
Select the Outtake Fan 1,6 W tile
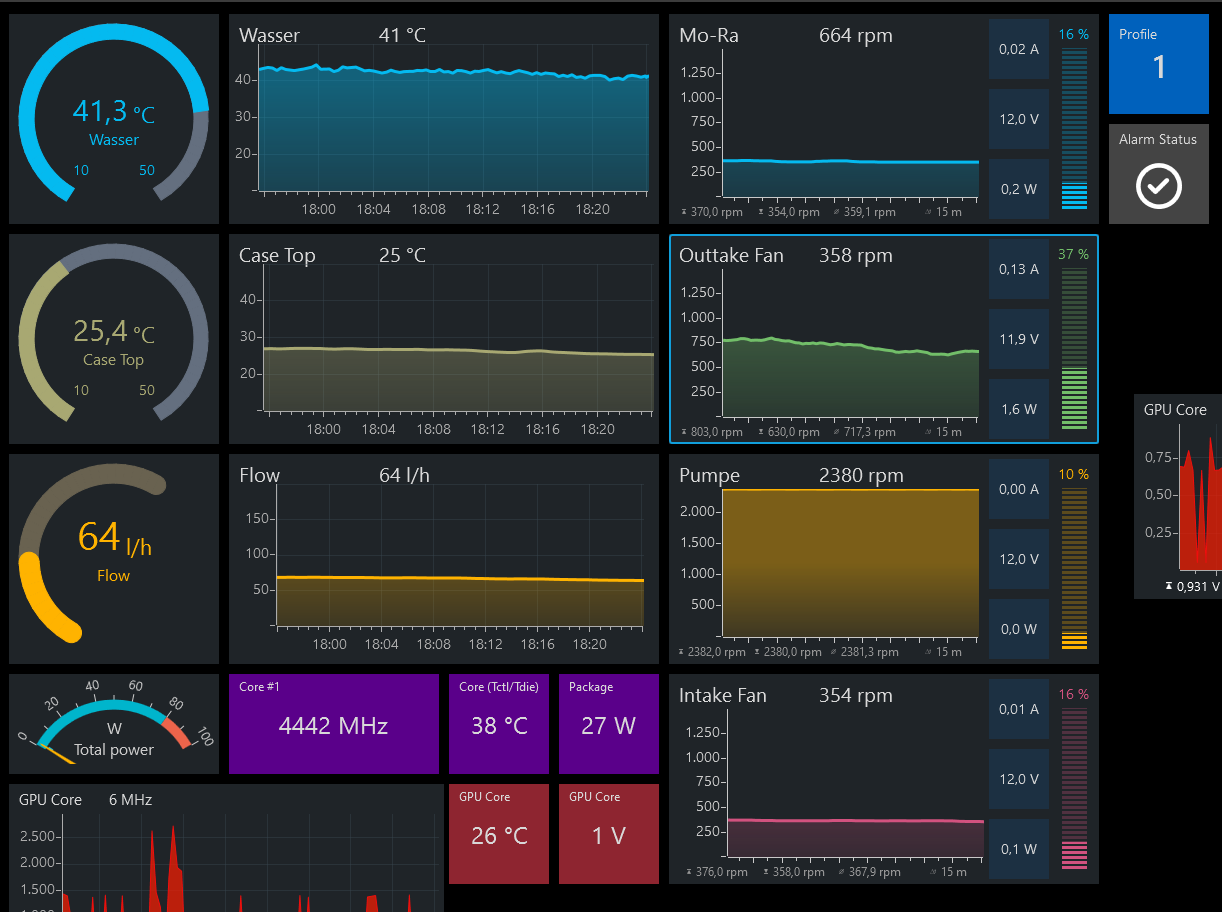[x=1019, y=409]
